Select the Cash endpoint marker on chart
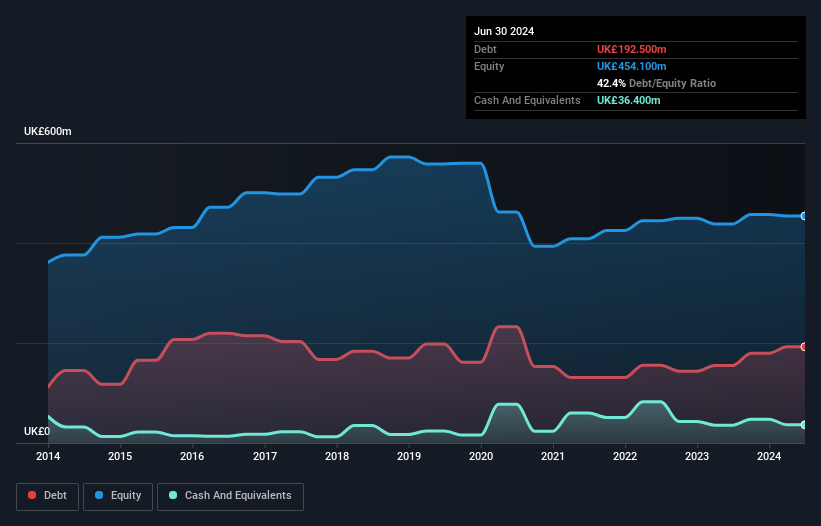This screenshot has height=526, width=821. (x=804, y=424)
